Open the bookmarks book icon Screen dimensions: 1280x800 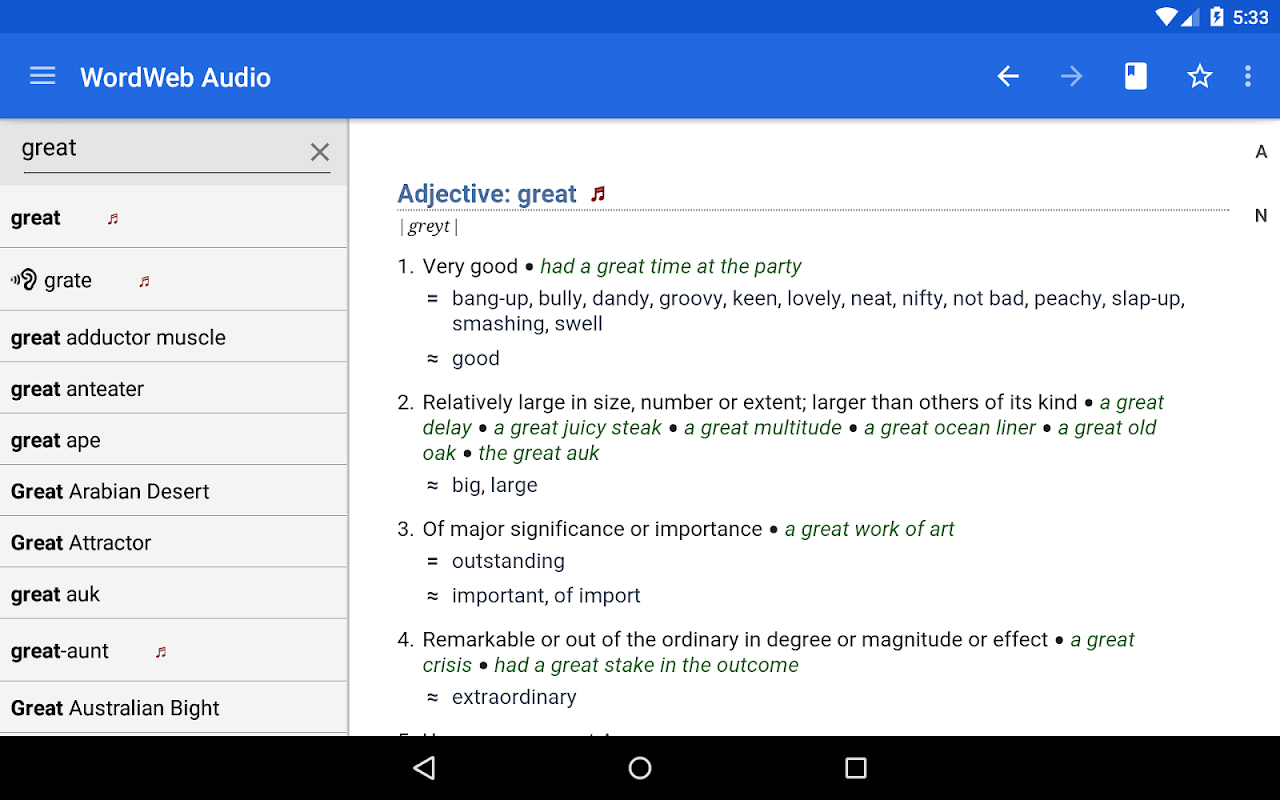(x=1136, y=76)
